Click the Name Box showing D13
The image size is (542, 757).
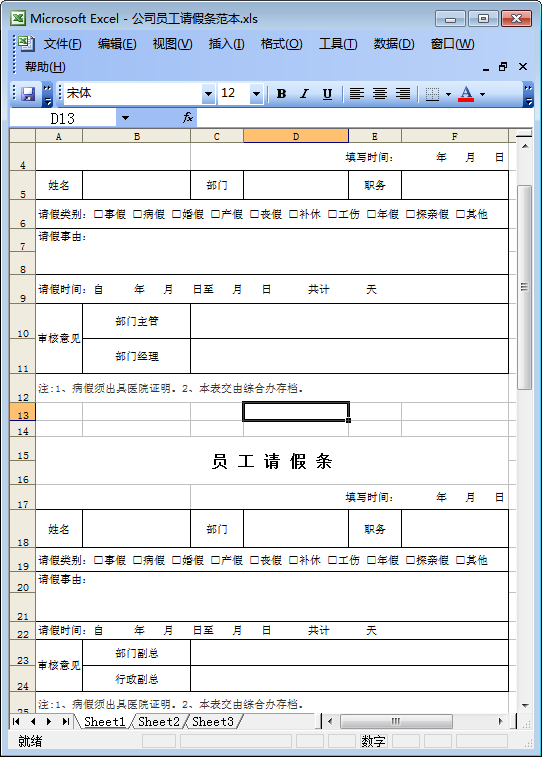(x=63, y=118)
